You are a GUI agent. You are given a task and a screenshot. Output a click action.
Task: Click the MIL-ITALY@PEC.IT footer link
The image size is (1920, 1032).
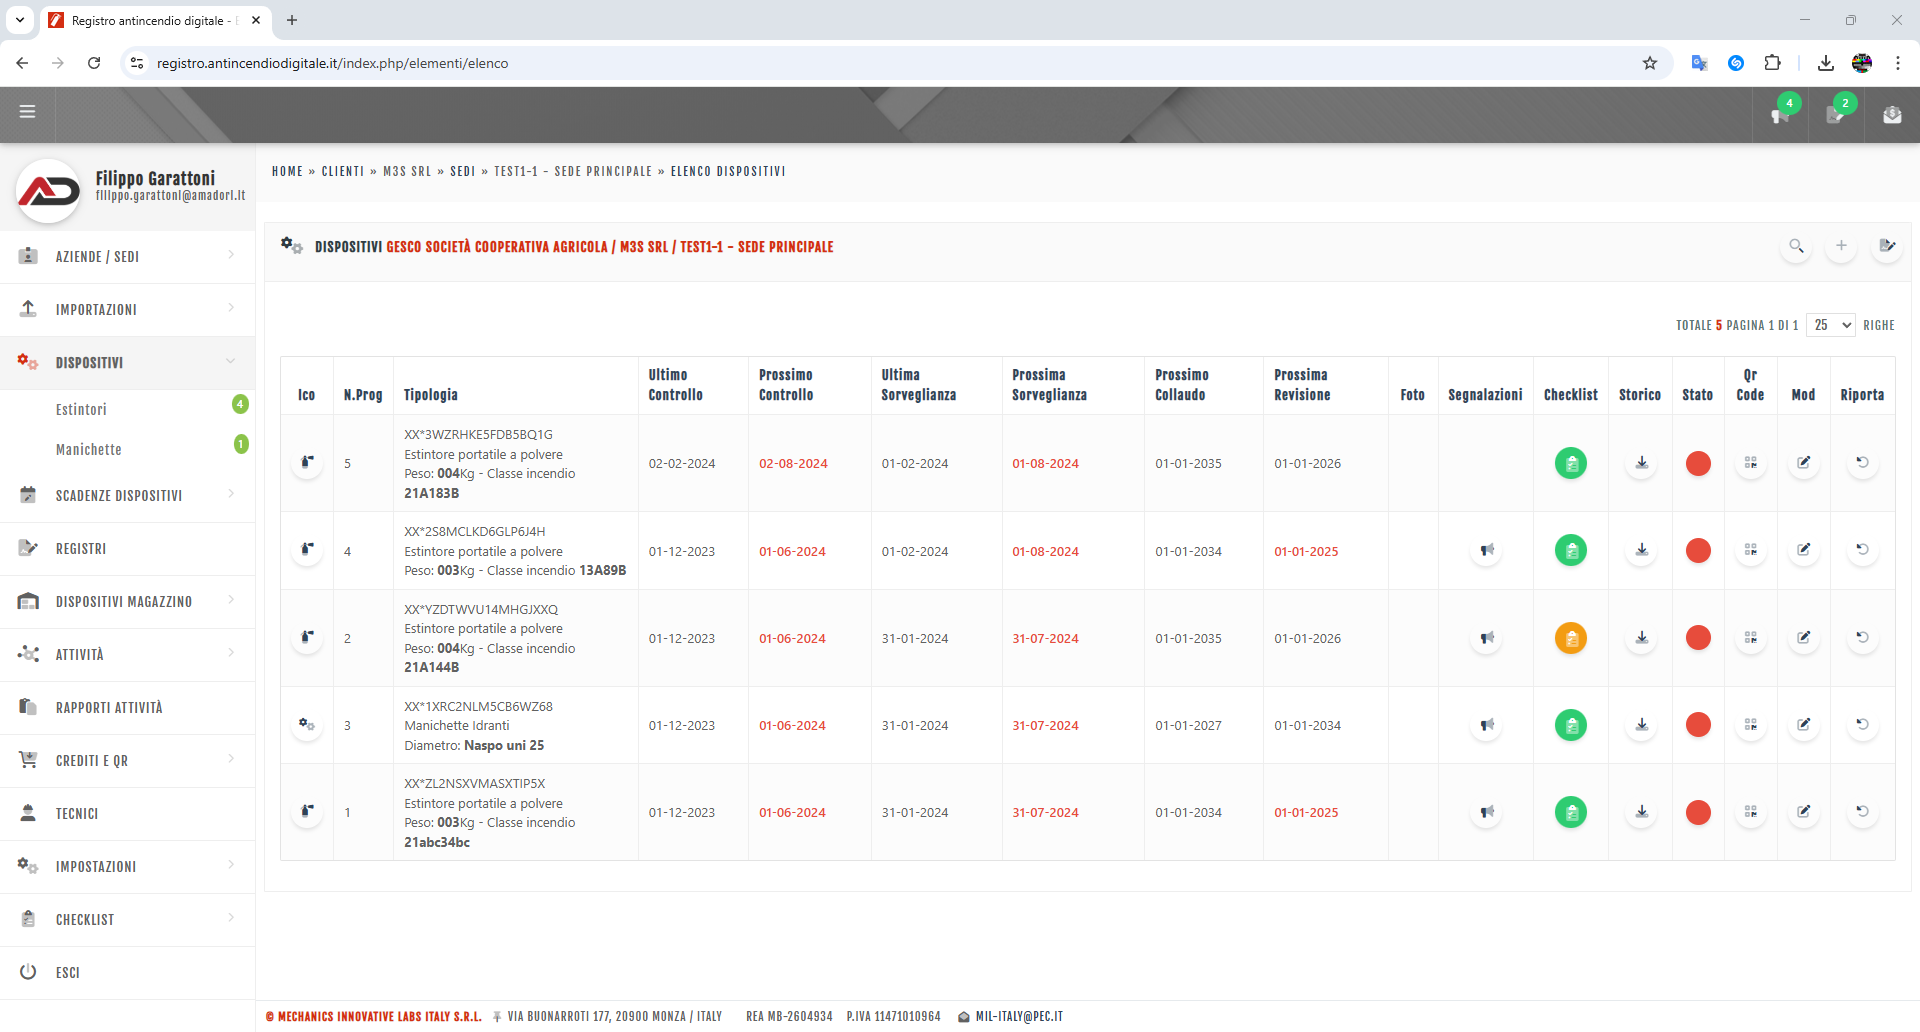tap(1019, 1015)
